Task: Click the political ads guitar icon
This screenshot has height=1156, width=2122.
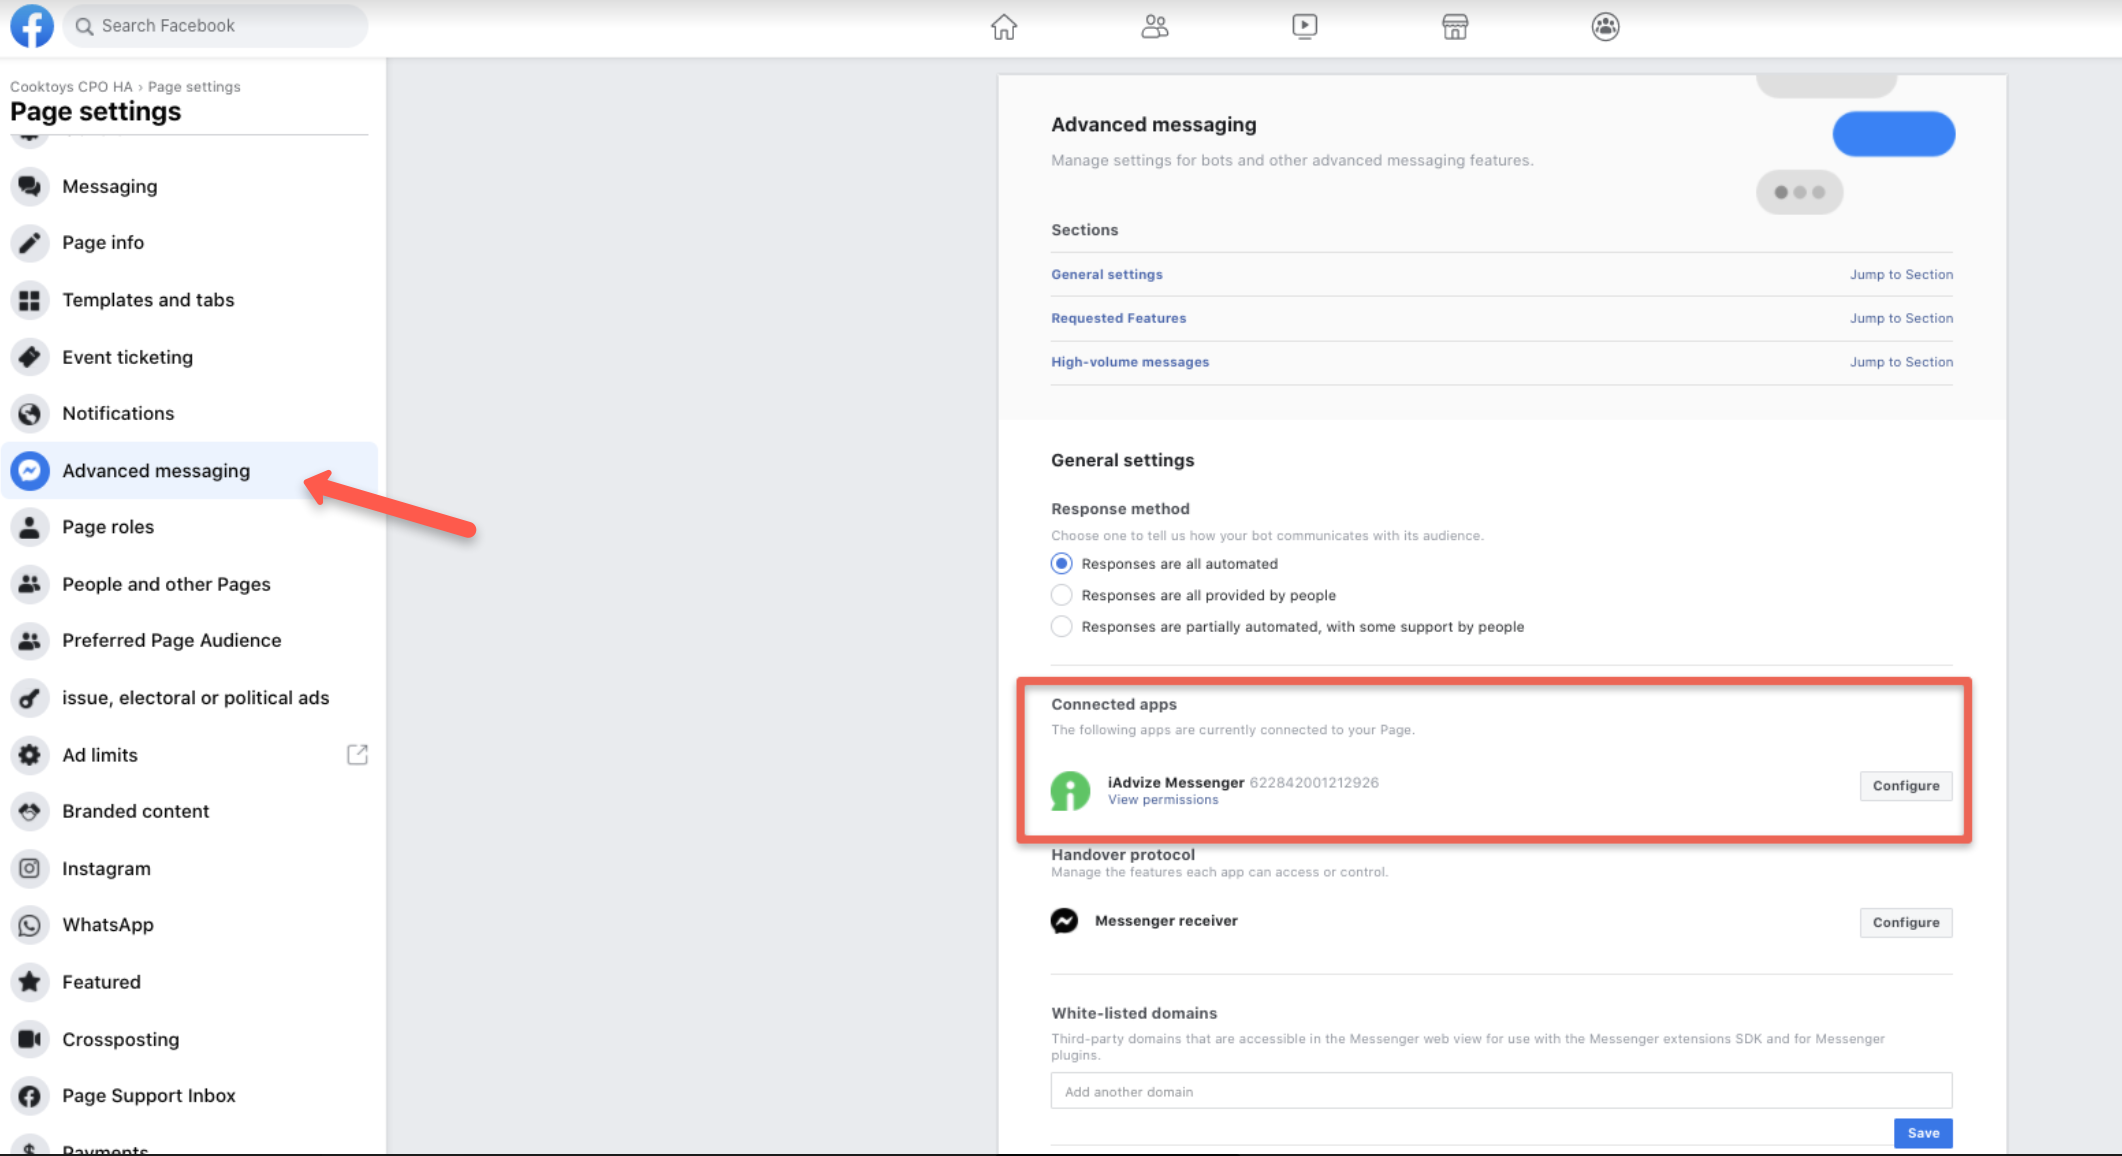Action: pos(30,698)
